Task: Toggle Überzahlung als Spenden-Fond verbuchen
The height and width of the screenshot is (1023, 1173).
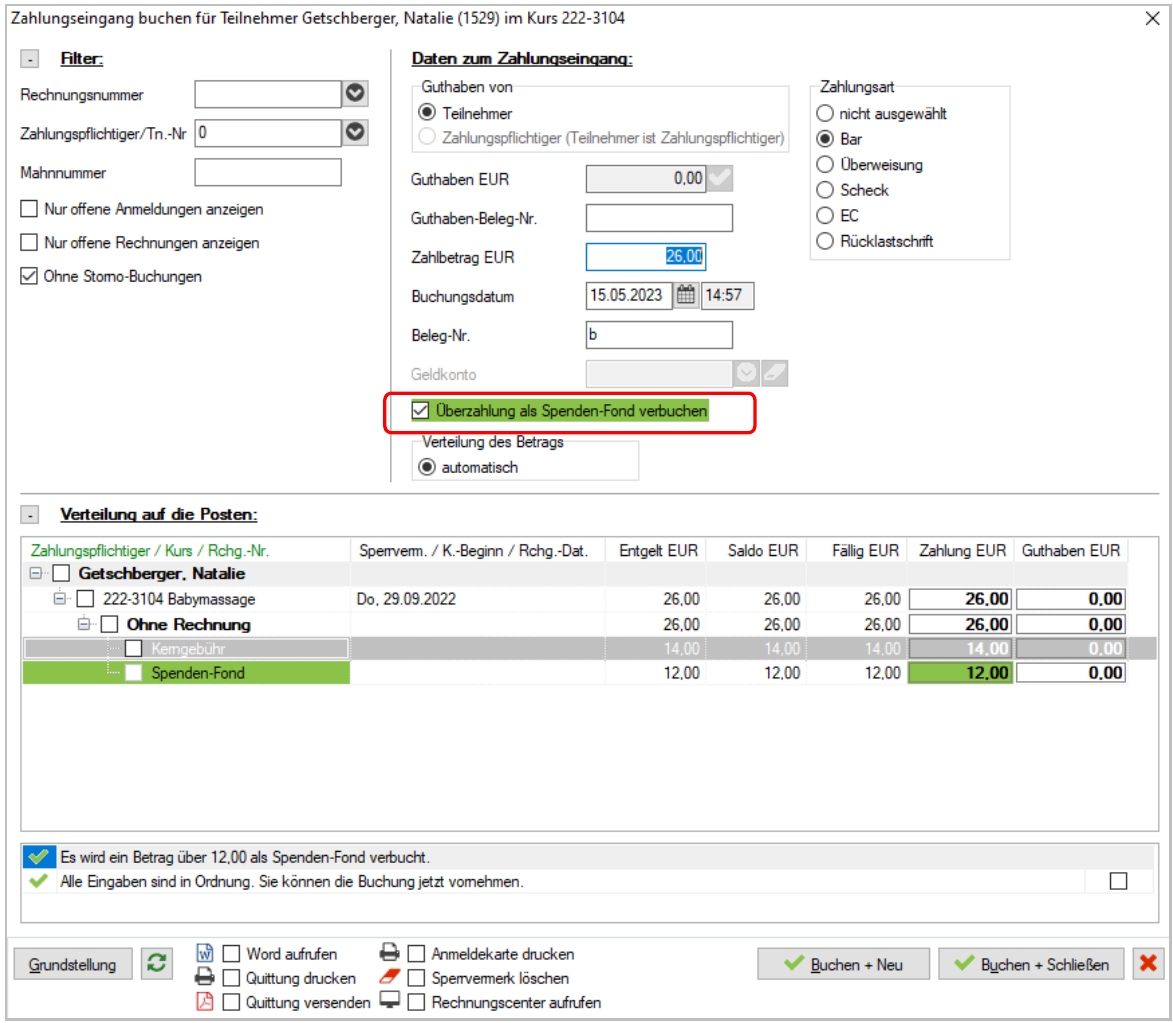Action: (x=420, y=410)
